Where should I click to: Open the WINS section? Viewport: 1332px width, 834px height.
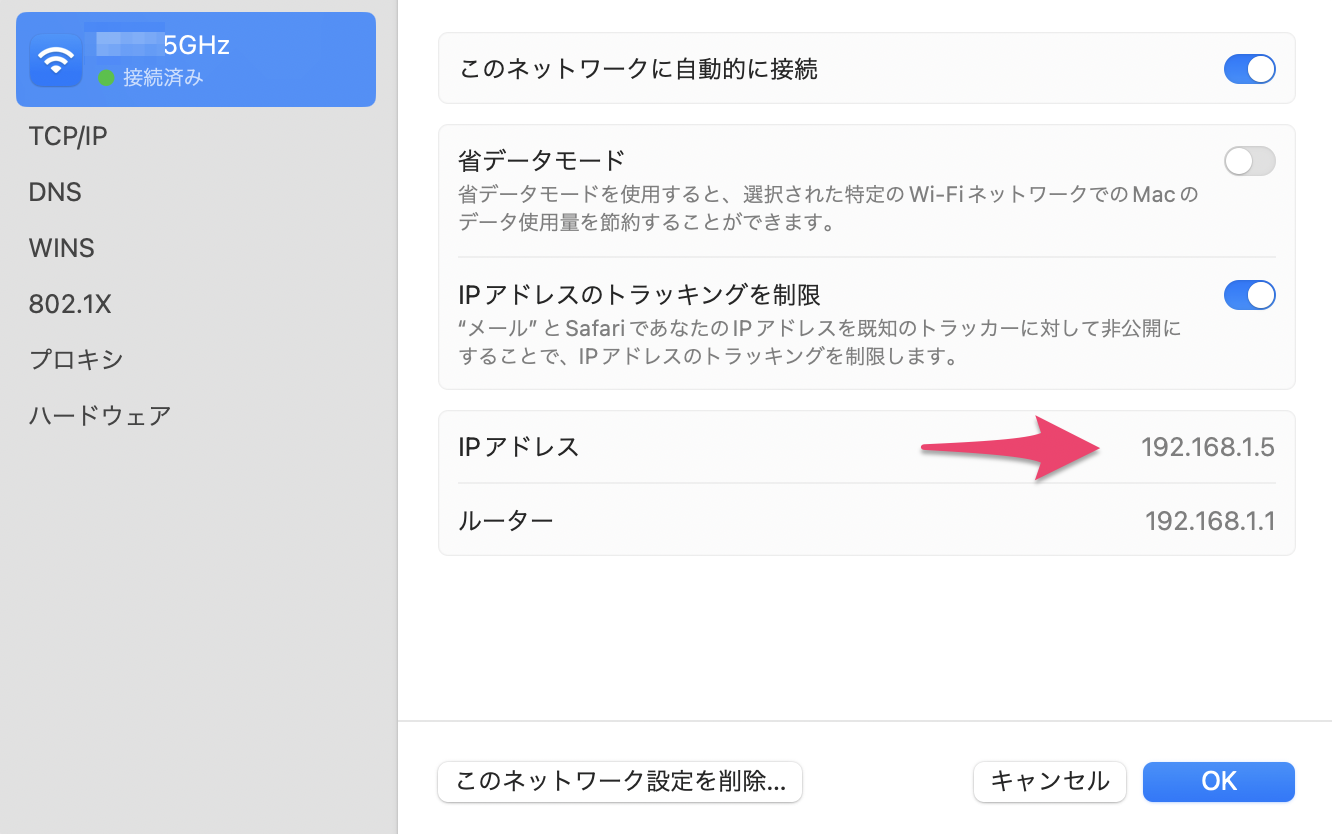coord(62,248)
